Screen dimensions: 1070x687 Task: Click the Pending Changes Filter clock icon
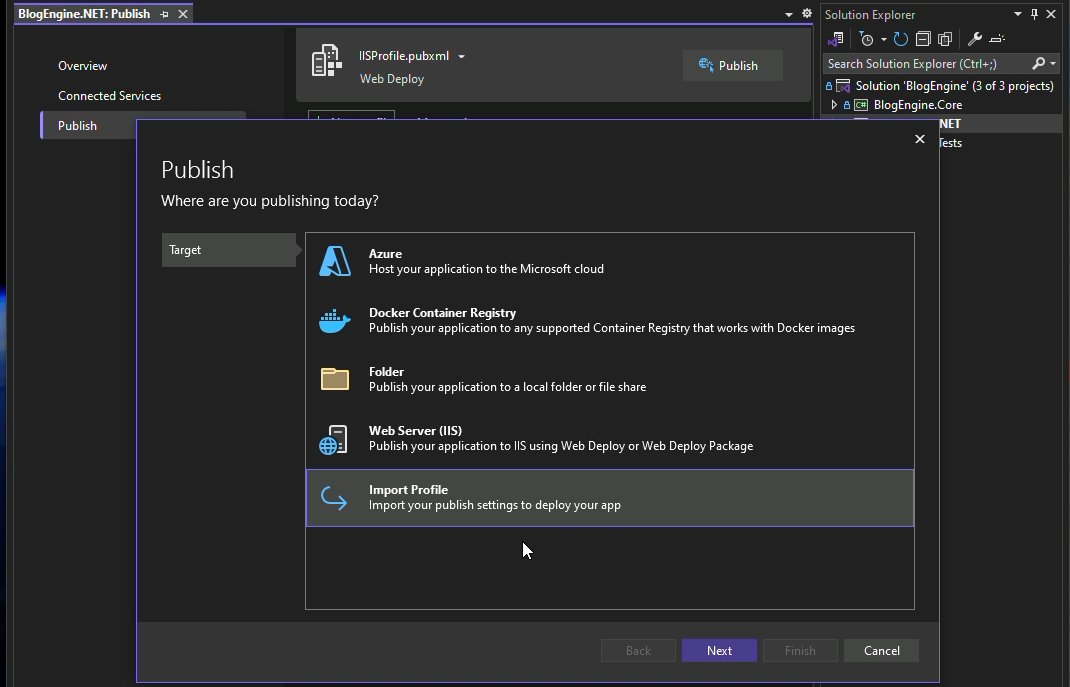(867, 39)
